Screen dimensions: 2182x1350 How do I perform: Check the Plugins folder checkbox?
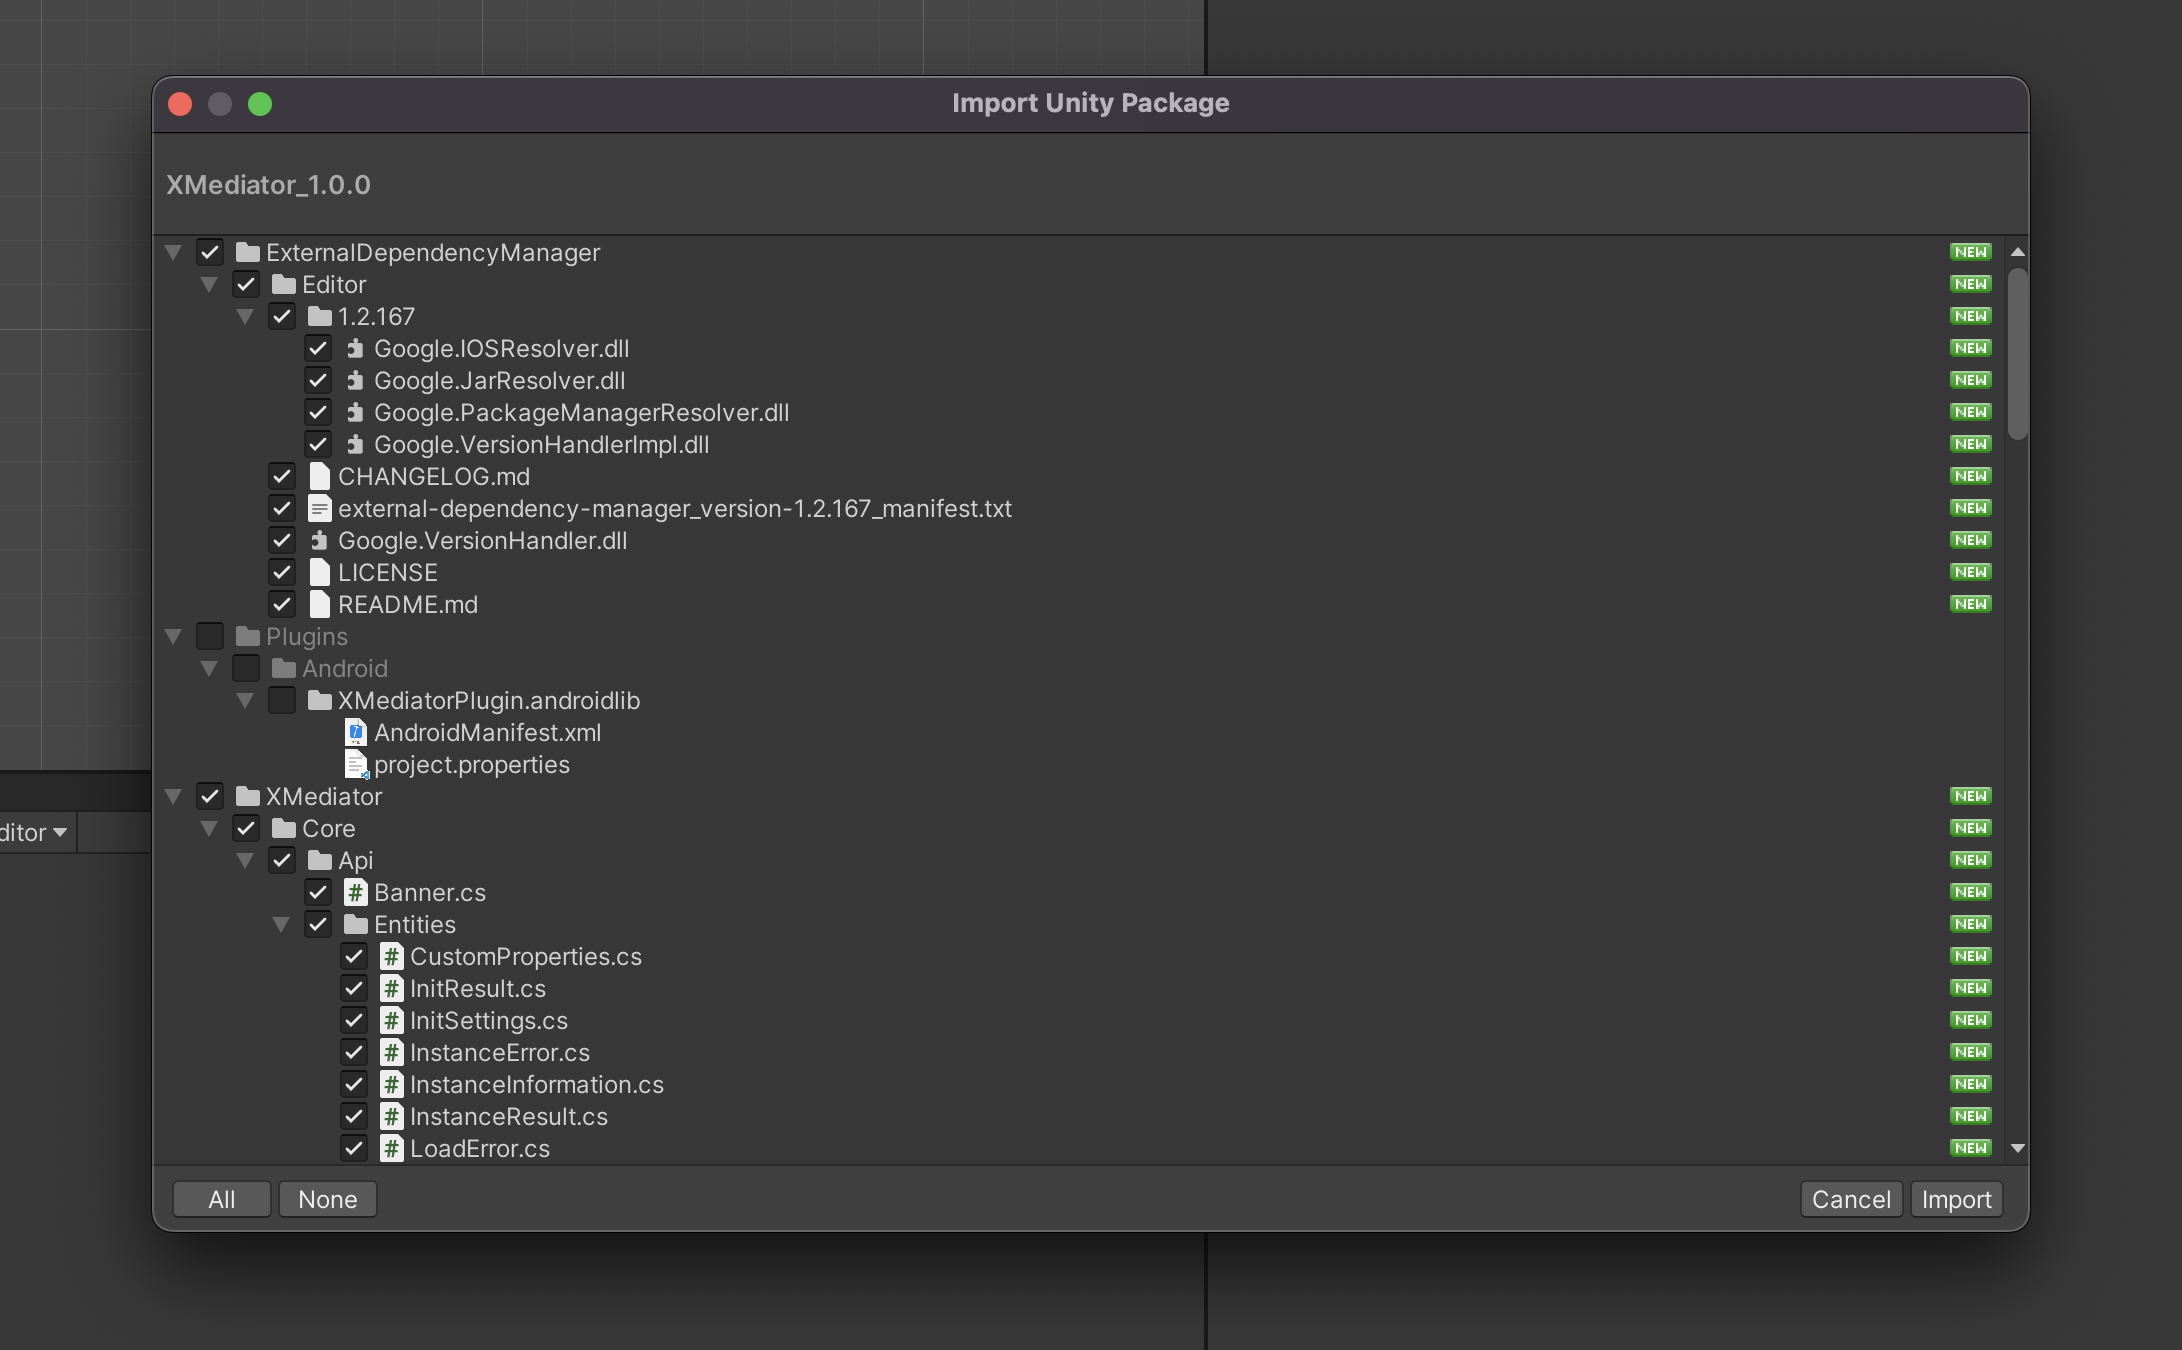click(210, 637)
